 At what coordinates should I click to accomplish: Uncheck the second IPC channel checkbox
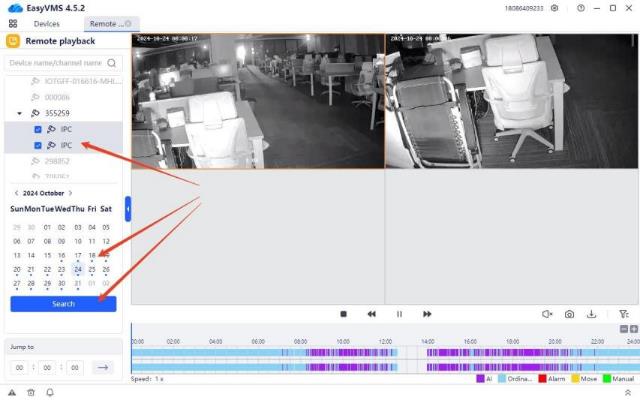pos(38,145)
